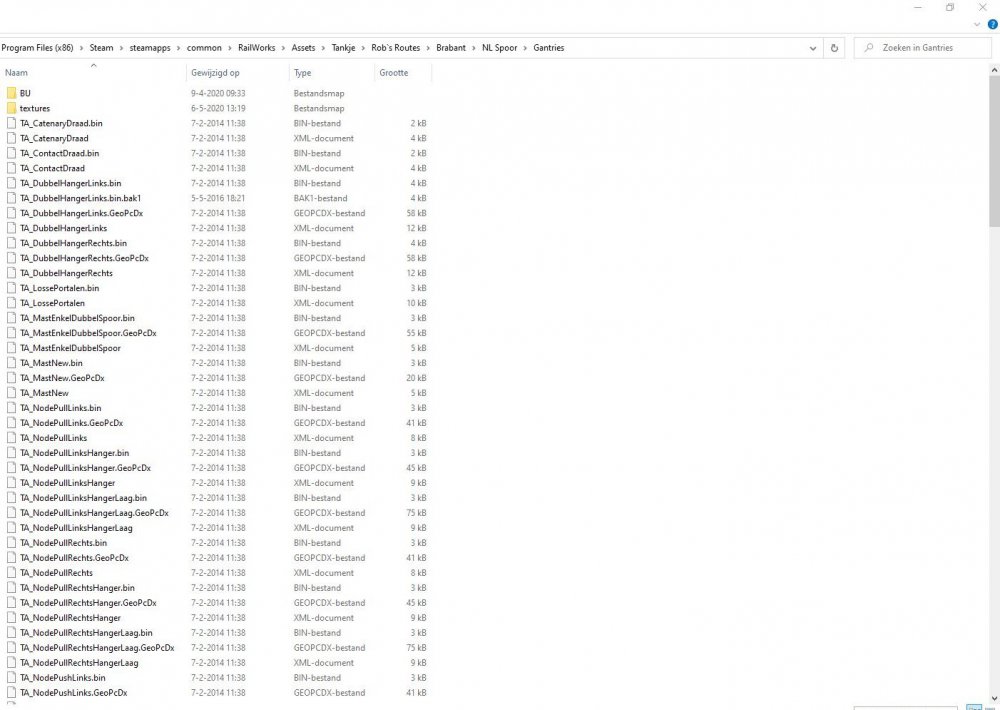Sort by the Grootte column header
Image resolution: width=1000 pixels, height=710 pixels.
pyautogui.click(x=394, y=73)
